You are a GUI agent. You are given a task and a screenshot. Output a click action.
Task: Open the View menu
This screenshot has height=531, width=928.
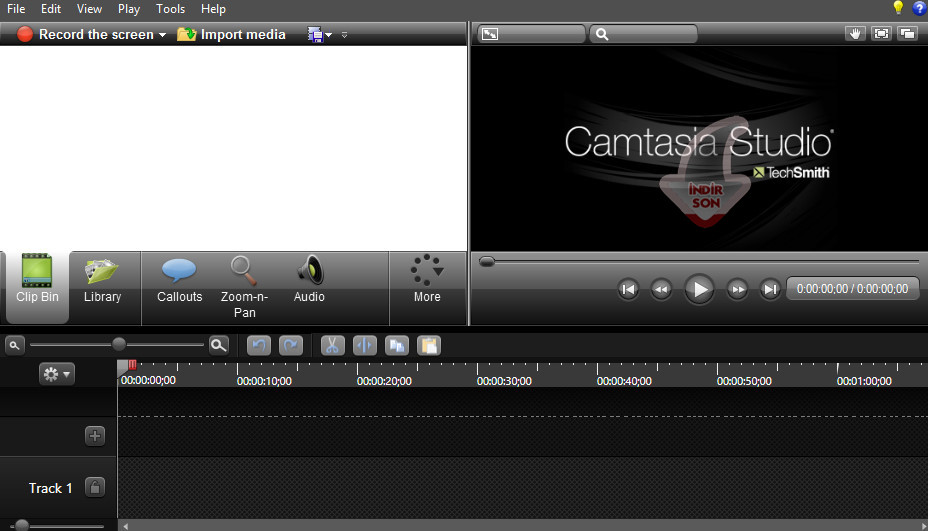coord(89,9)
